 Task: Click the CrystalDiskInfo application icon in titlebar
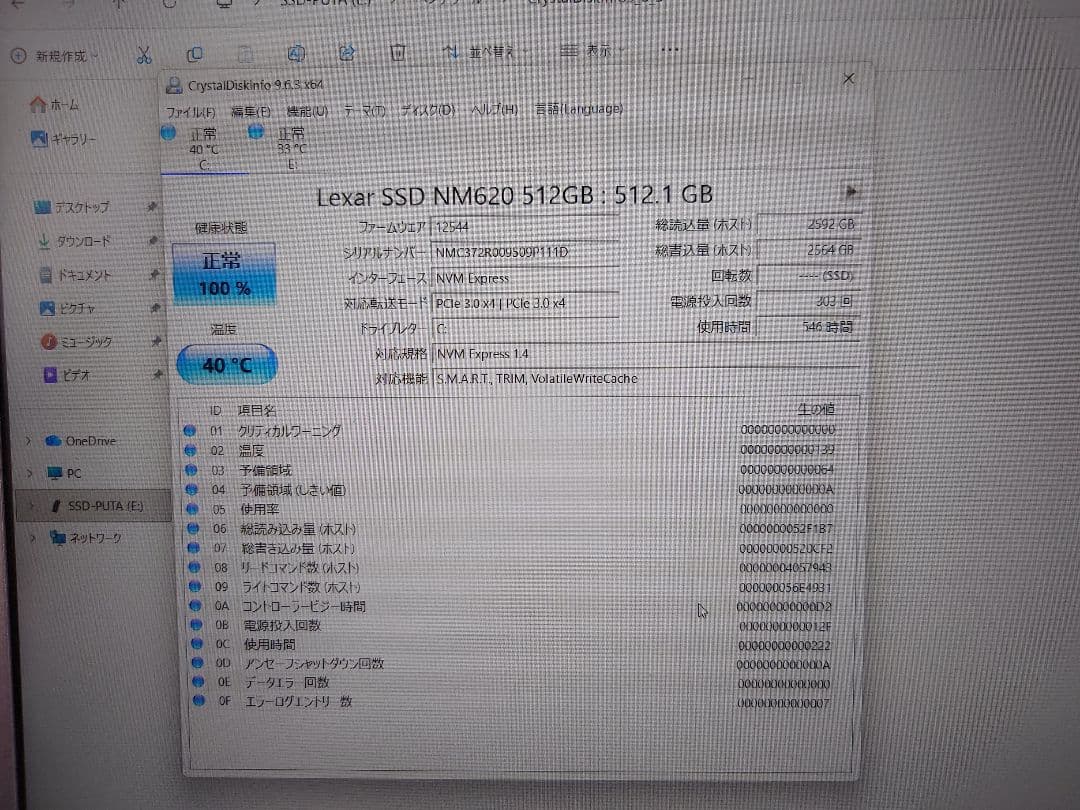[x=175, y=85]
